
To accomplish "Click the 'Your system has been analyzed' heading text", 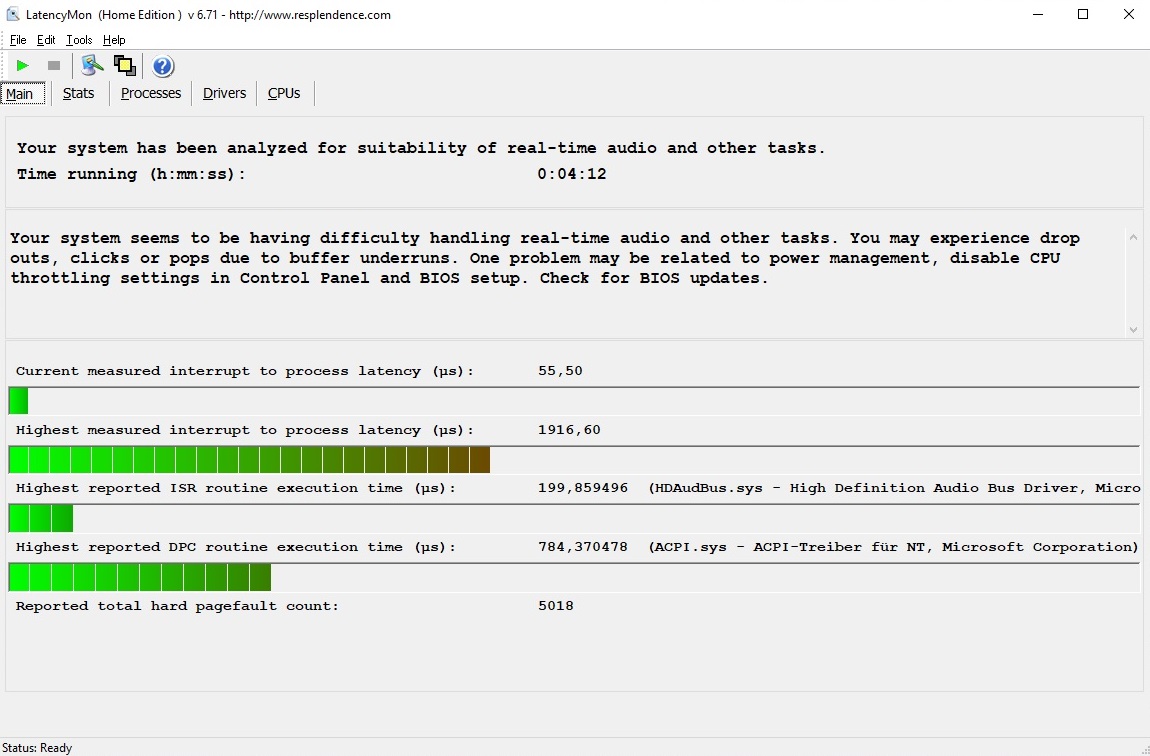I will coord(421,148).
